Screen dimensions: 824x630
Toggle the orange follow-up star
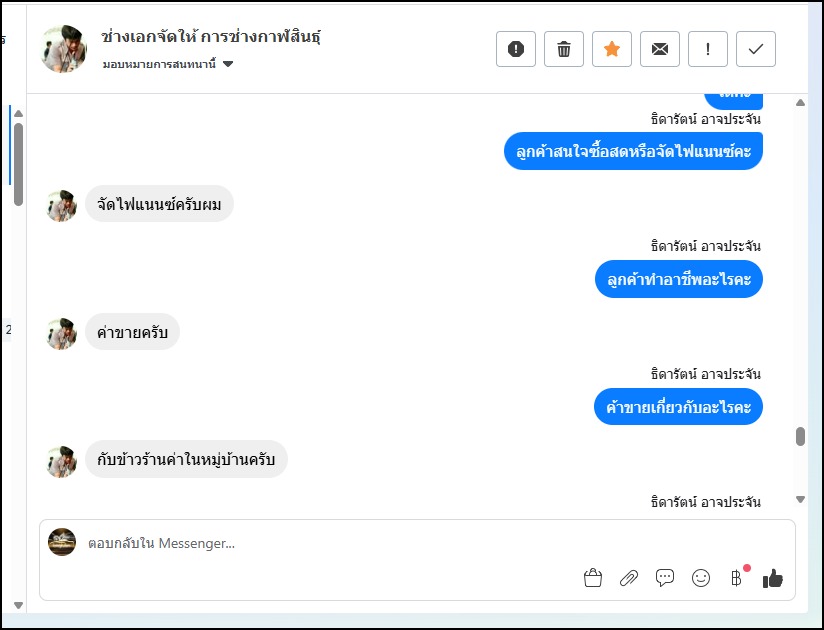tap(612, 49)
